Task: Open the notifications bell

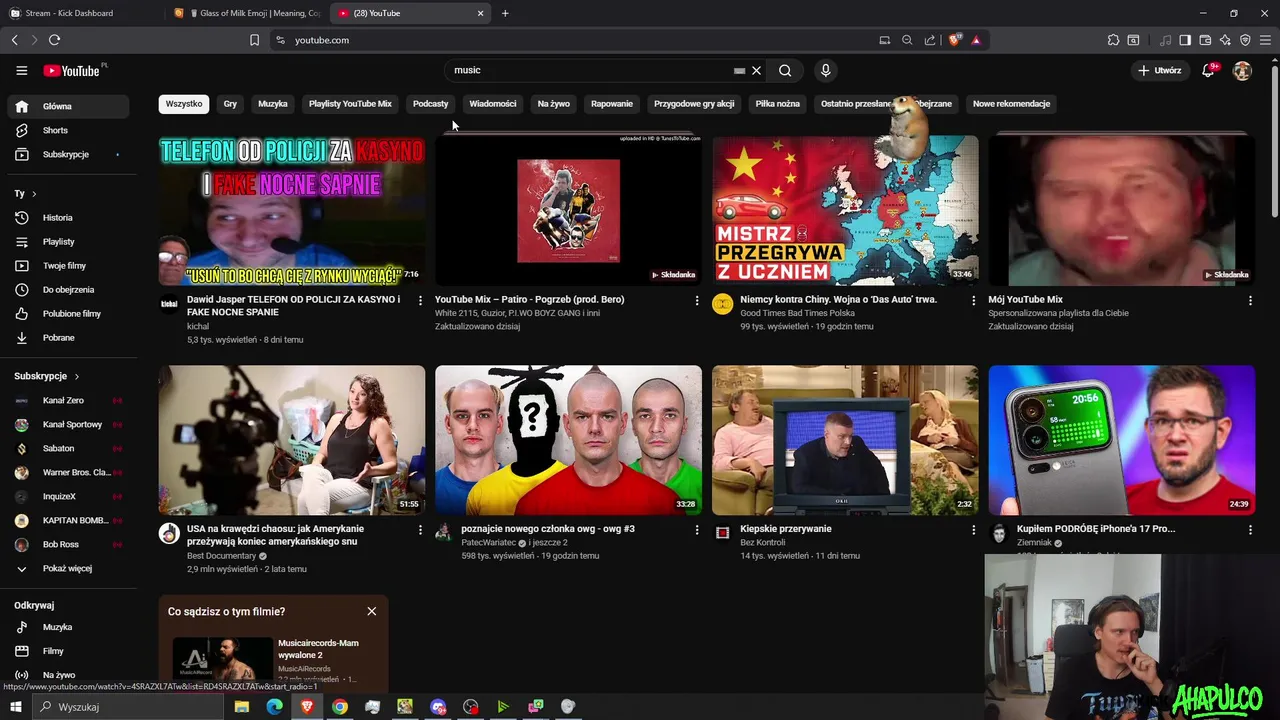Action: 1208,70
